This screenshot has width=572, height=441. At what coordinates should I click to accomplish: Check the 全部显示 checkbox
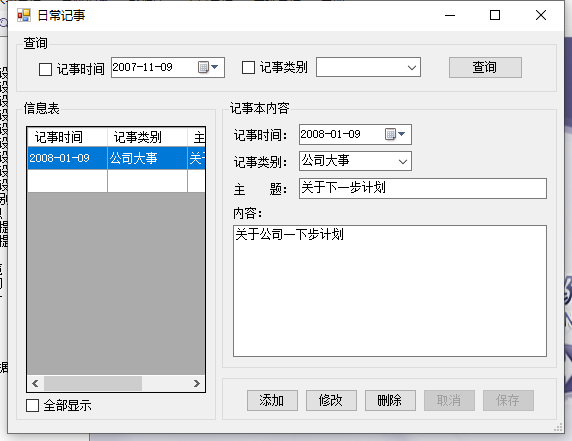[x=32, y=405]
